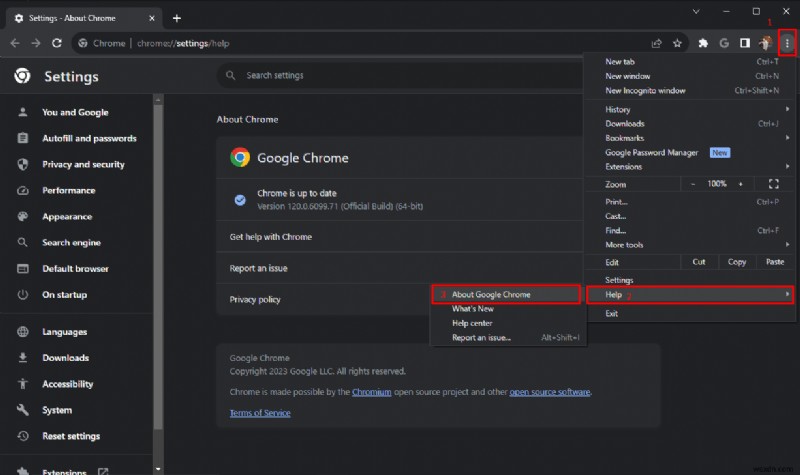800x475 pixels.
Task: Click Report an issue row on page
Action: (x=399, y=268)
